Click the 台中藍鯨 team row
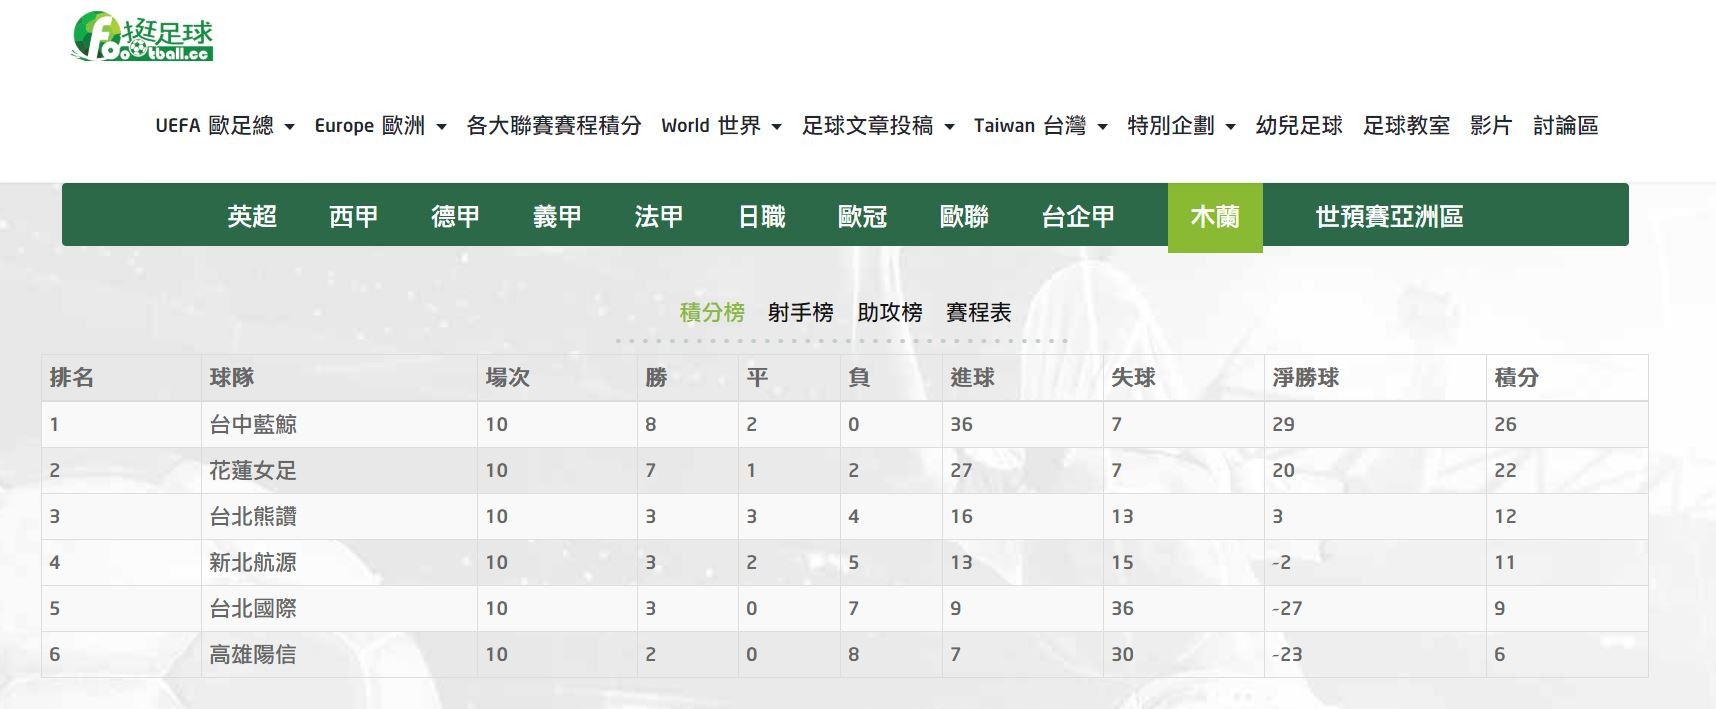The height and width of the screenshot is (709, 1716). pos(253,425)
